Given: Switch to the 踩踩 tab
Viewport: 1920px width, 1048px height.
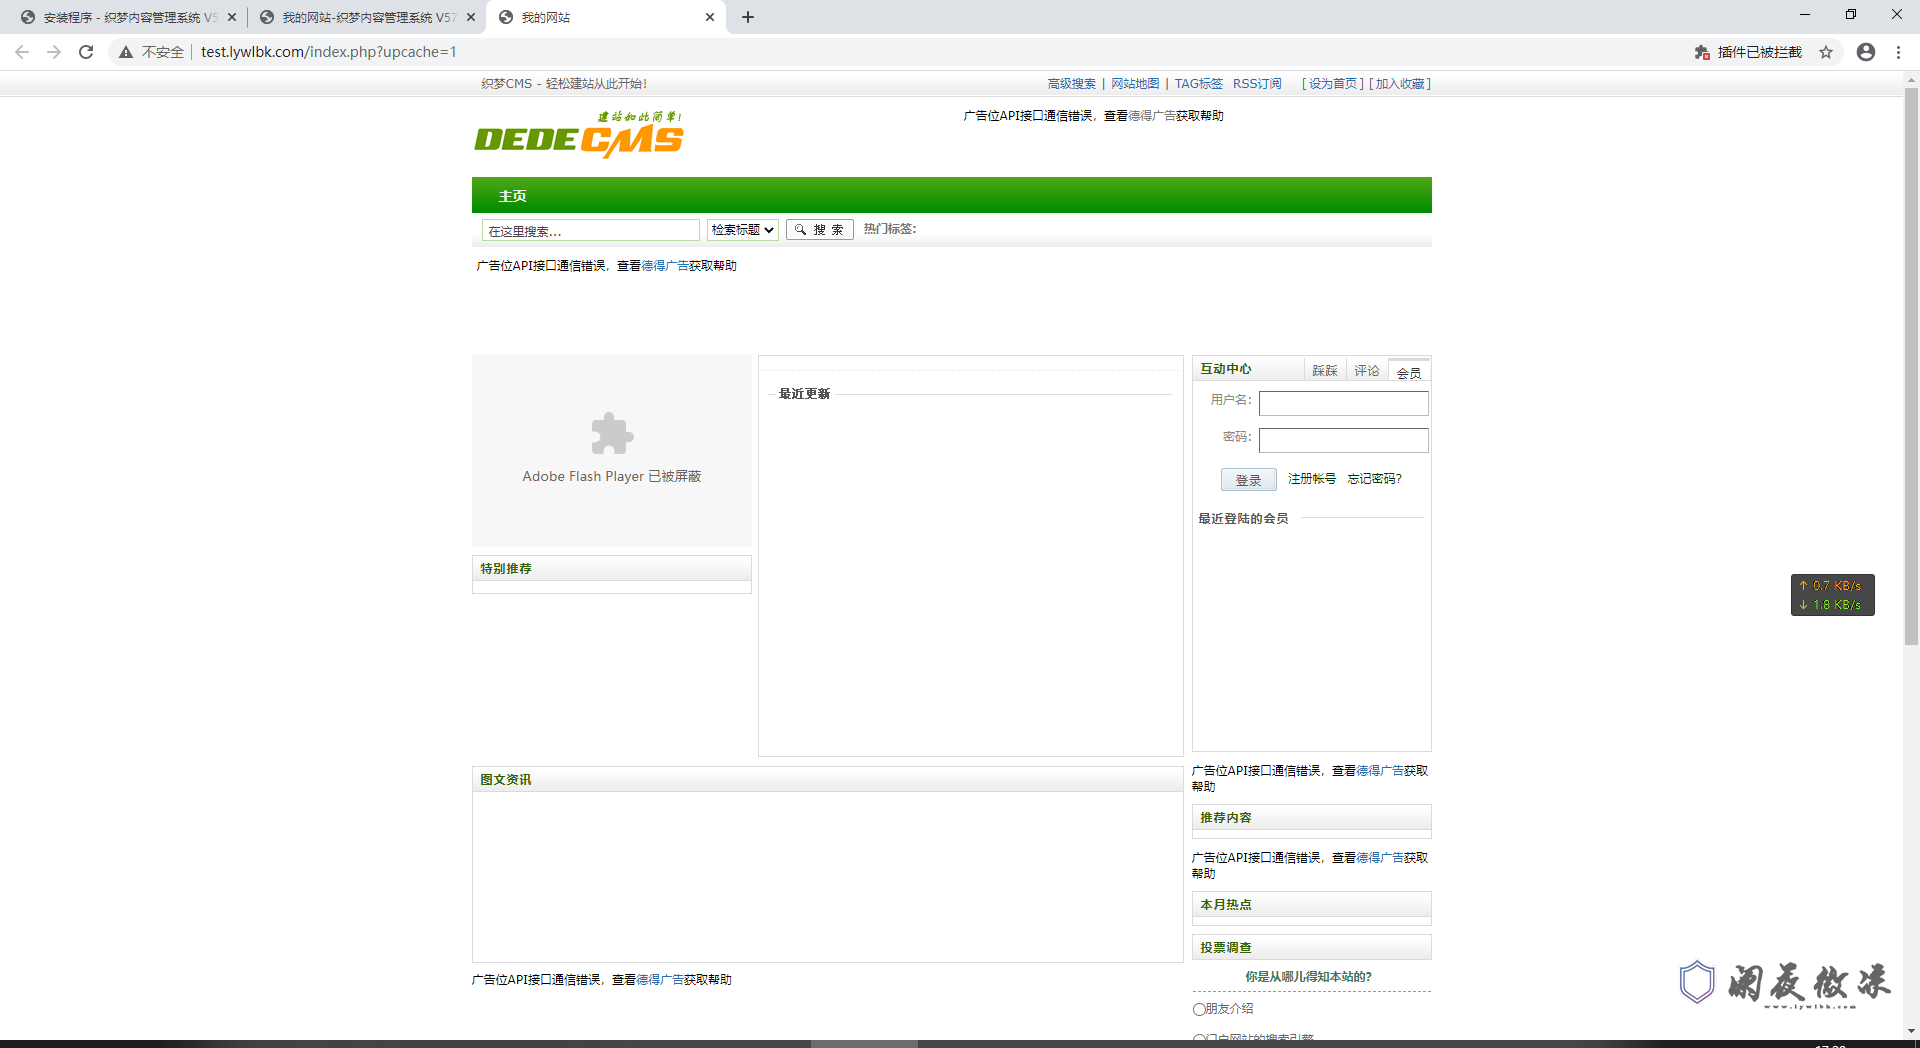Looking at the screenshot, I should (1324, 370).
